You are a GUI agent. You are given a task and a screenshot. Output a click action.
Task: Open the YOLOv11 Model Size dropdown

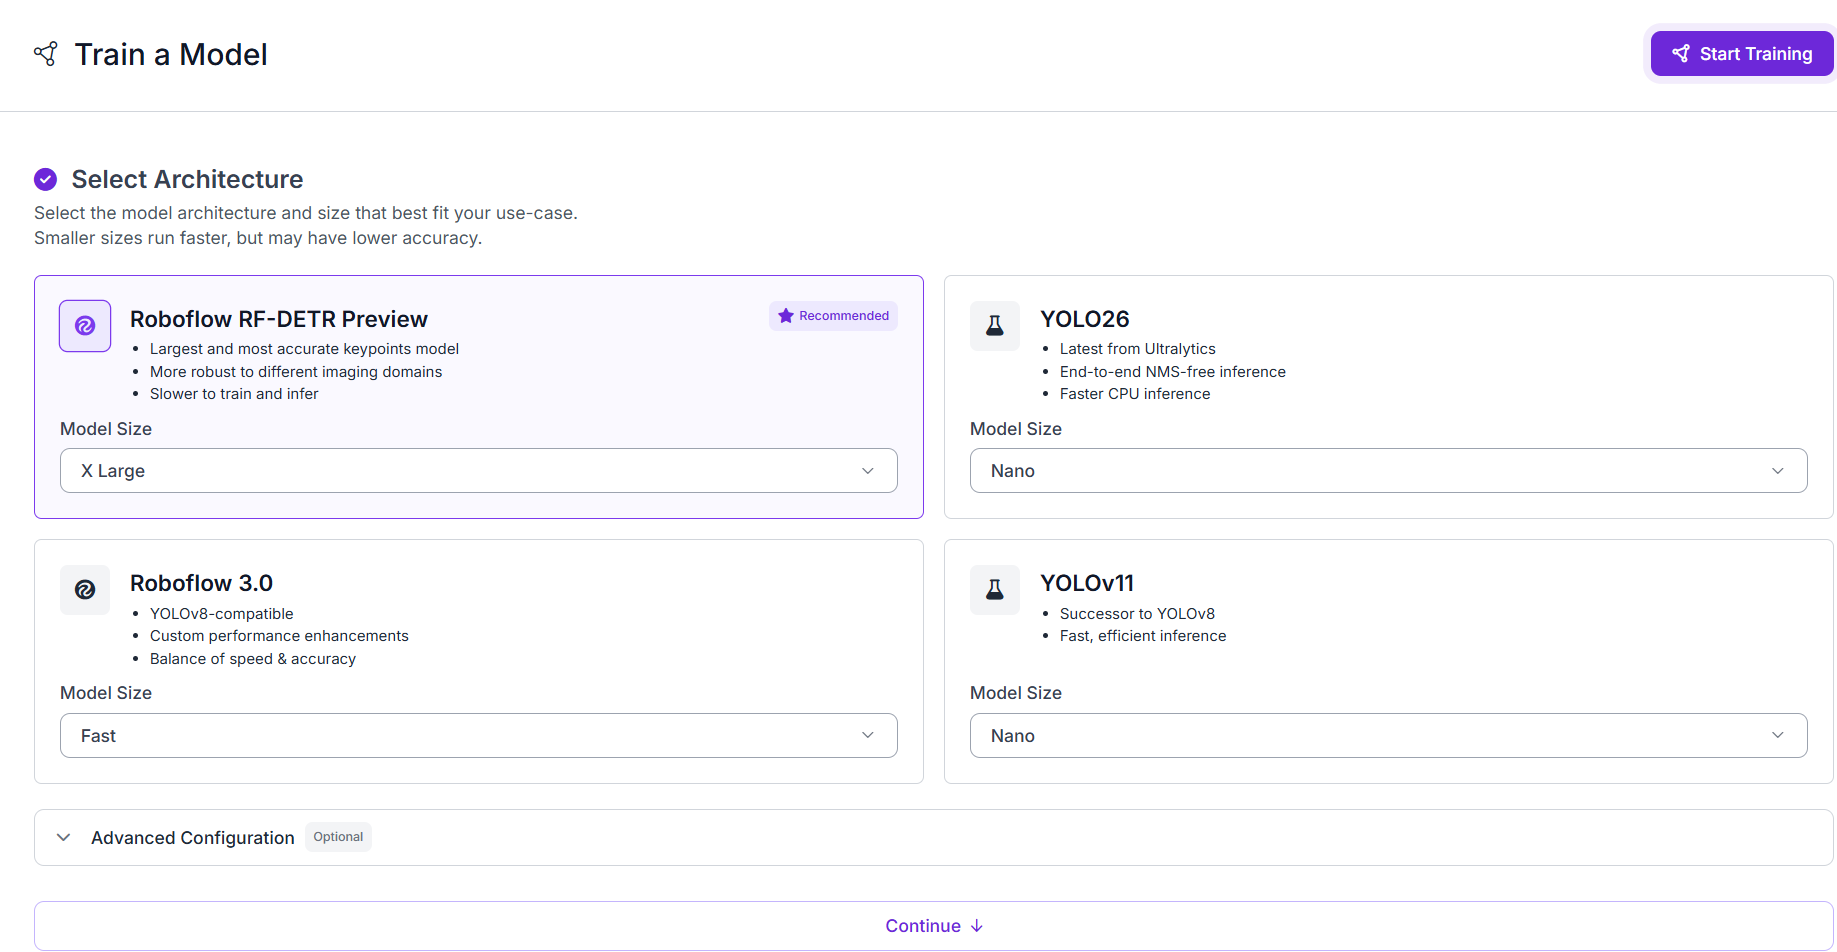1389,736
